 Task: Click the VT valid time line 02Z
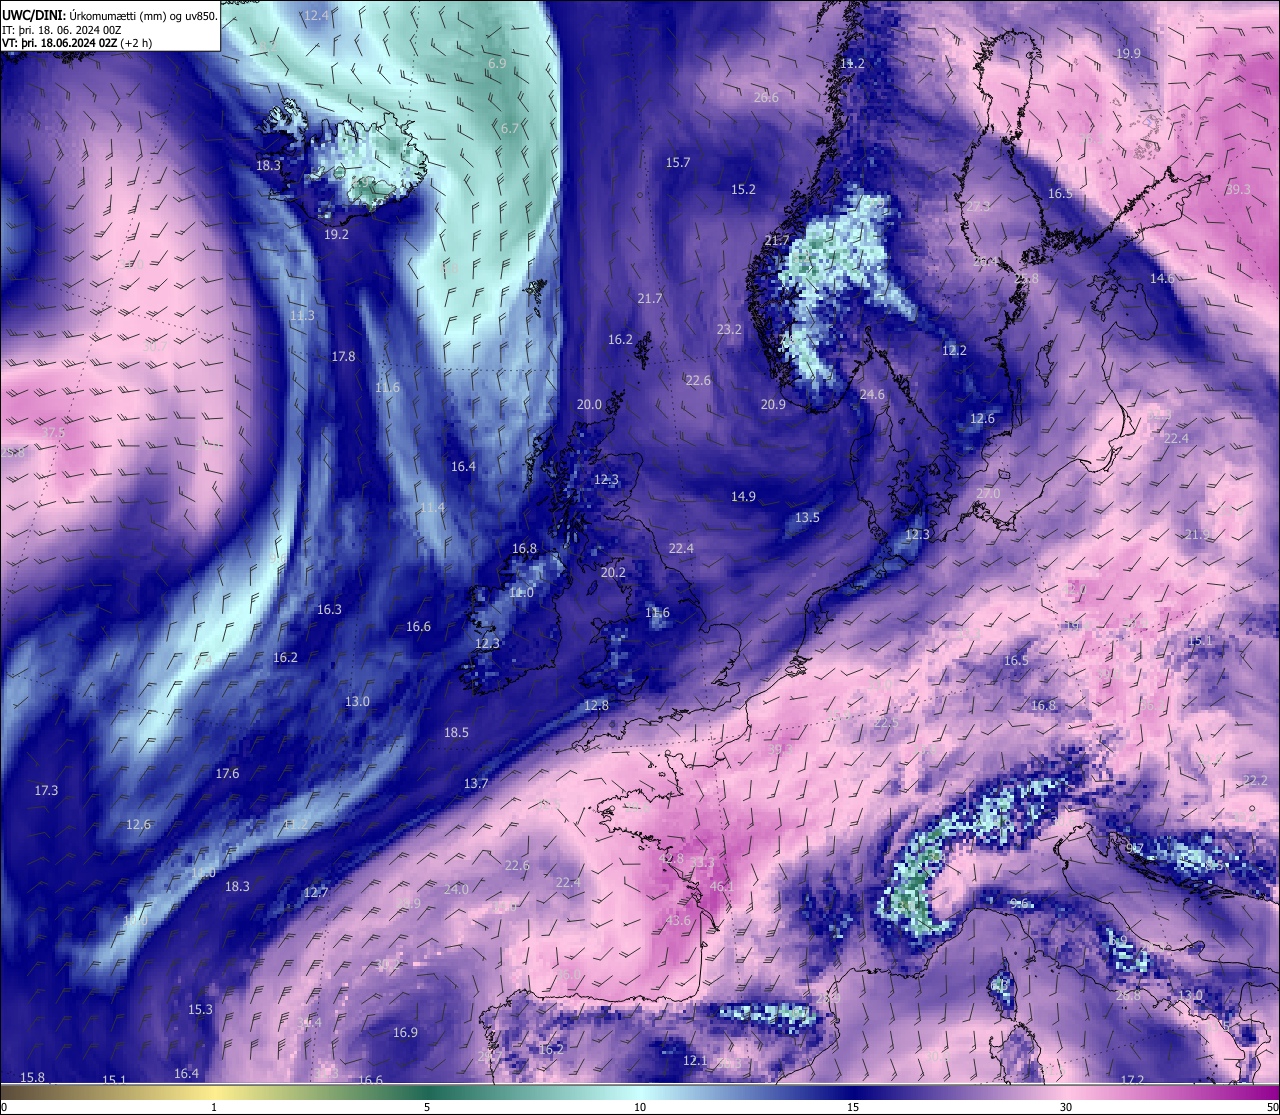point(76,43)
